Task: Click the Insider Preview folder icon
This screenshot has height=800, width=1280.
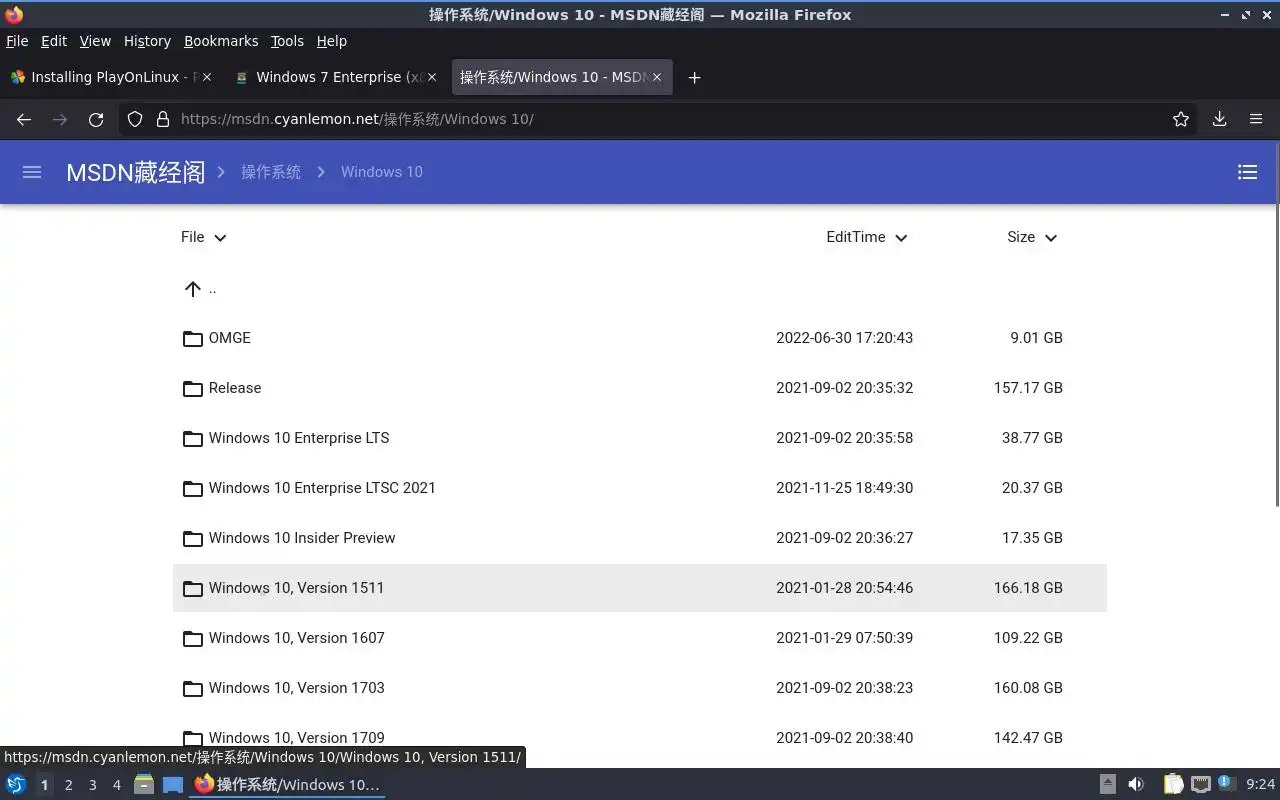Action: click(193, 538)
